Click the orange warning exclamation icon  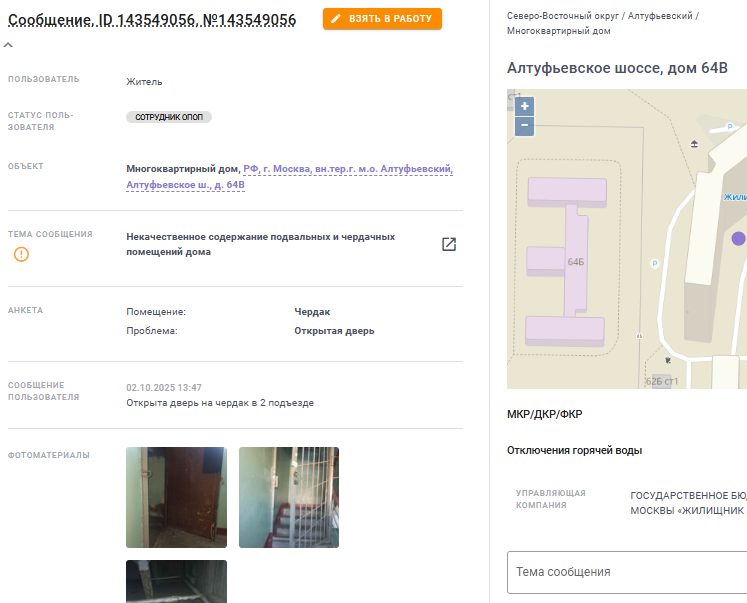click(x=21, y=254)
